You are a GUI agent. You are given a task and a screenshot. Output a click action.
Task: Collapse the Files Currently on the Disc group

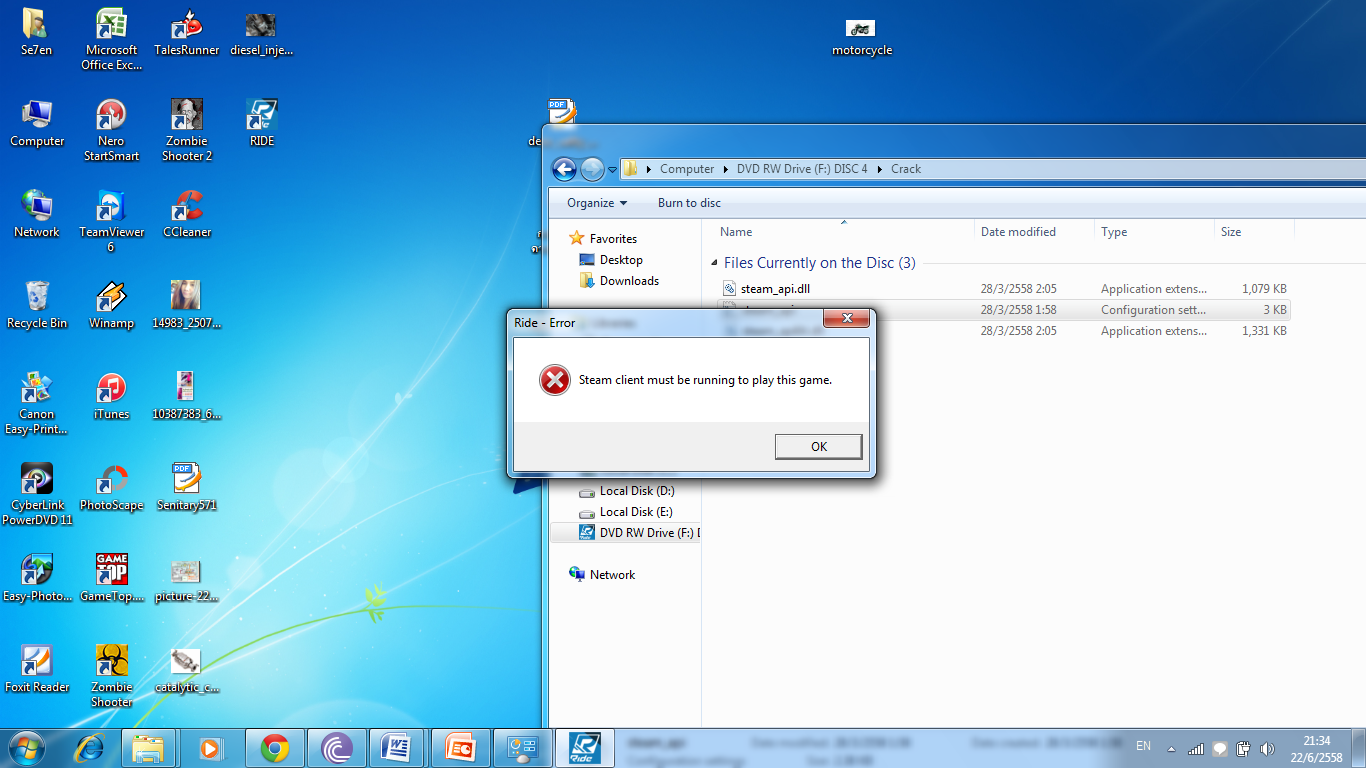(x=714, y=263)
